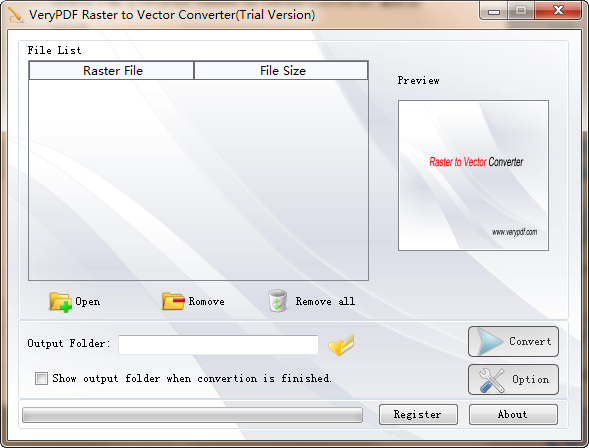Click the Raster File column header
The height and width of the screenshot is (448, 589).
click(x=112, y=71)
